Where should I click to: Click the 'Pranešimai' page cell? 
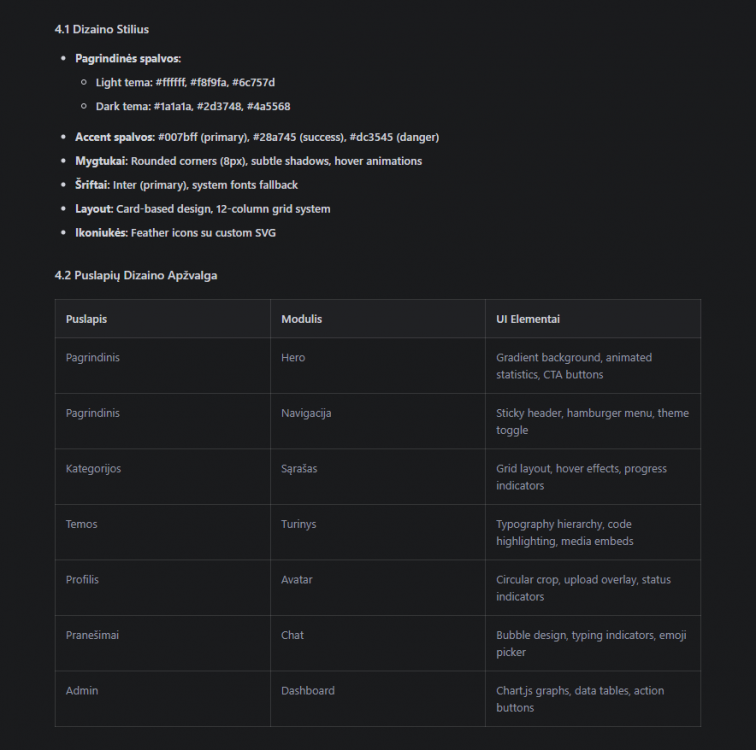[162, 643]
